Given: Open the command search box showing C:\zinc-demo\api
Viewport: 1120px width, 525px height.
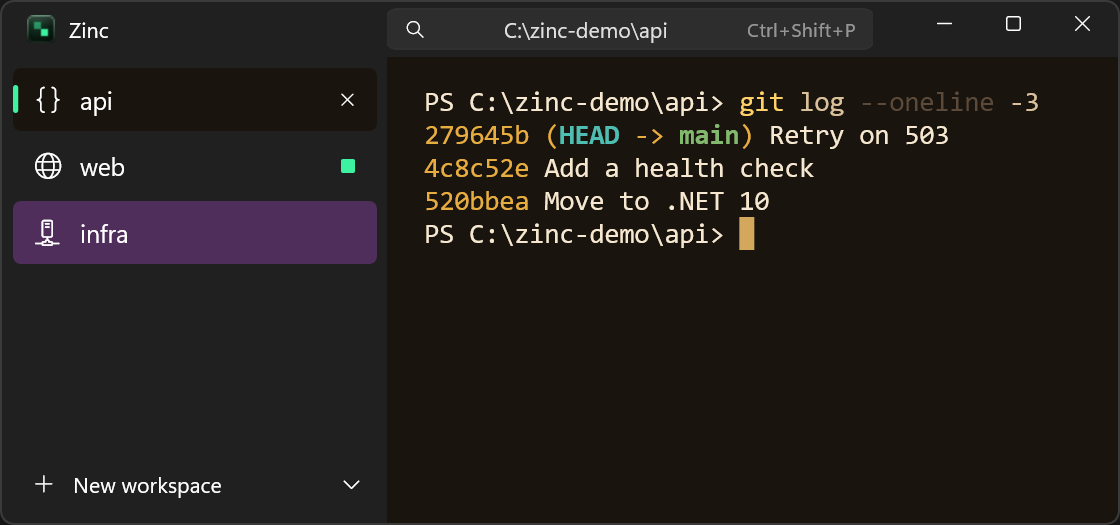Looking at the screenshot, I should coord(629,29).
